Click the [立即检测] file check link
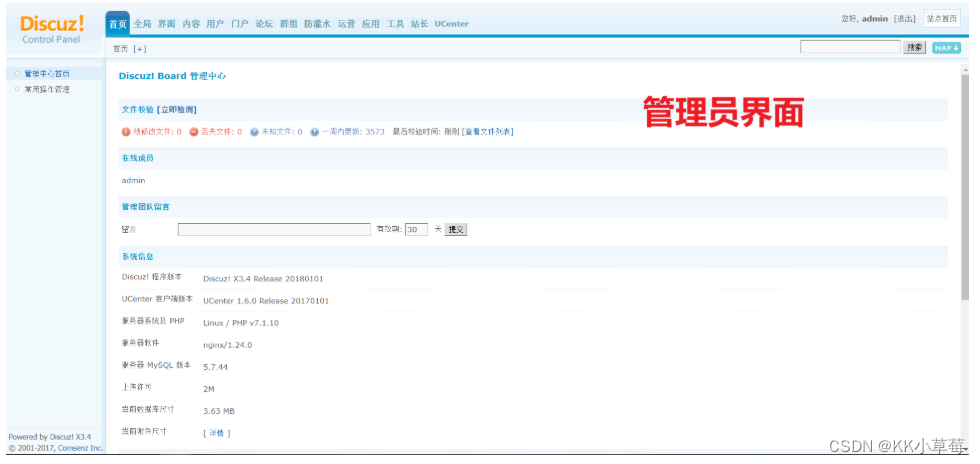Image resolution: width=980 pixels, height=464 pixels. tap(177, 109)
